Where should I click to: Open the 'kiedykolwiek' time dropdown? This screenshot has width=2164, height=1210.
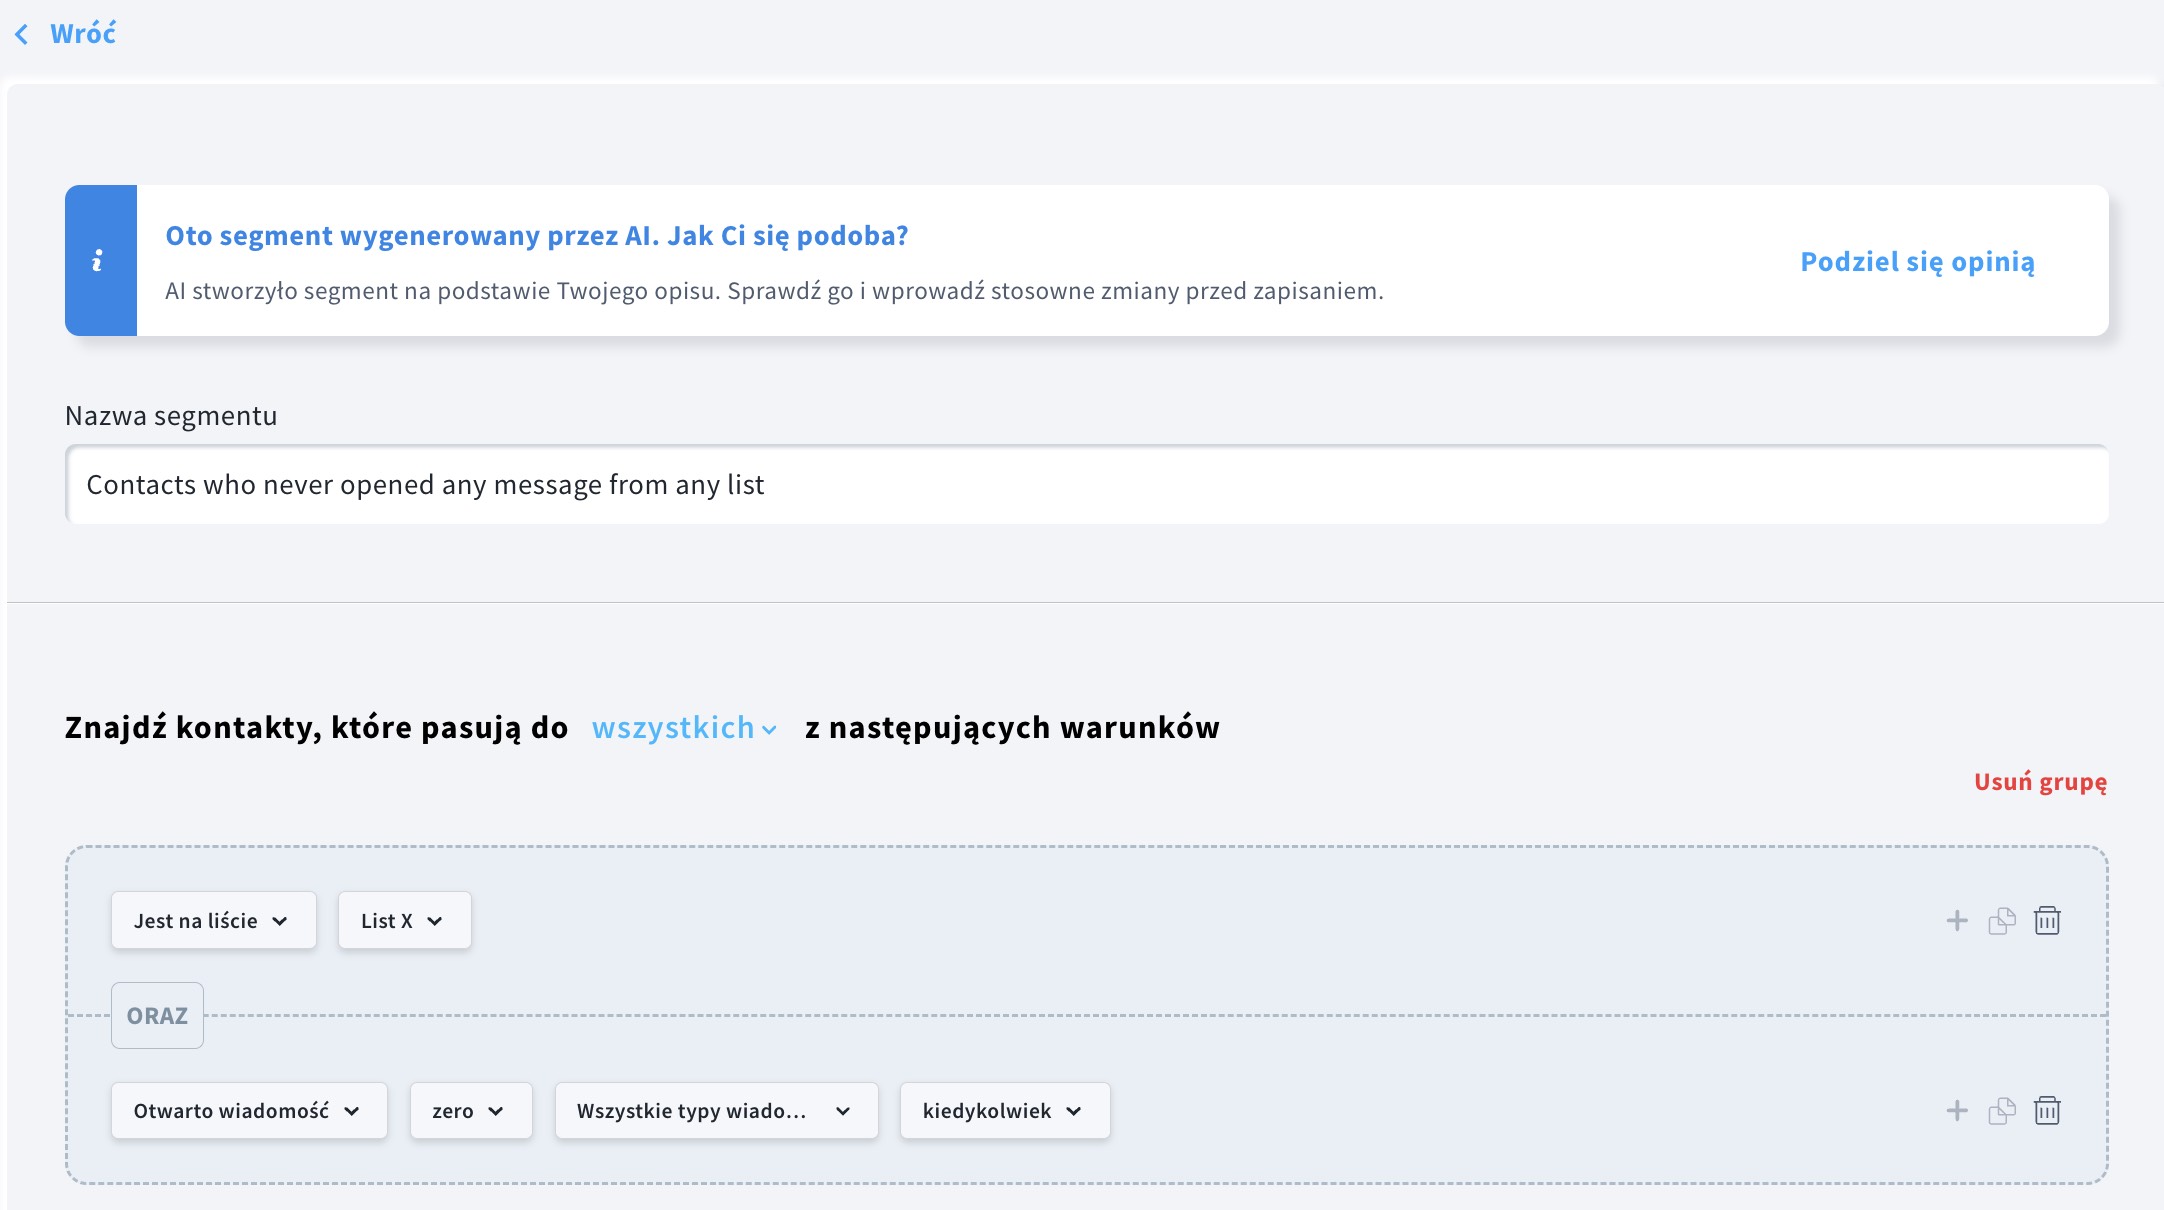tap(1004, 1111)
